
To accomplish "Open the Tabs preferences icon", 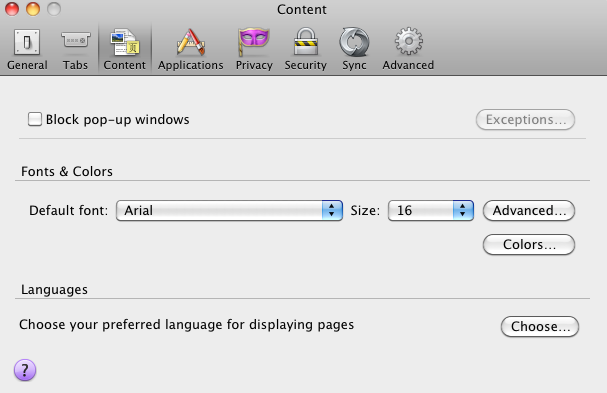I will coord(75,40).
